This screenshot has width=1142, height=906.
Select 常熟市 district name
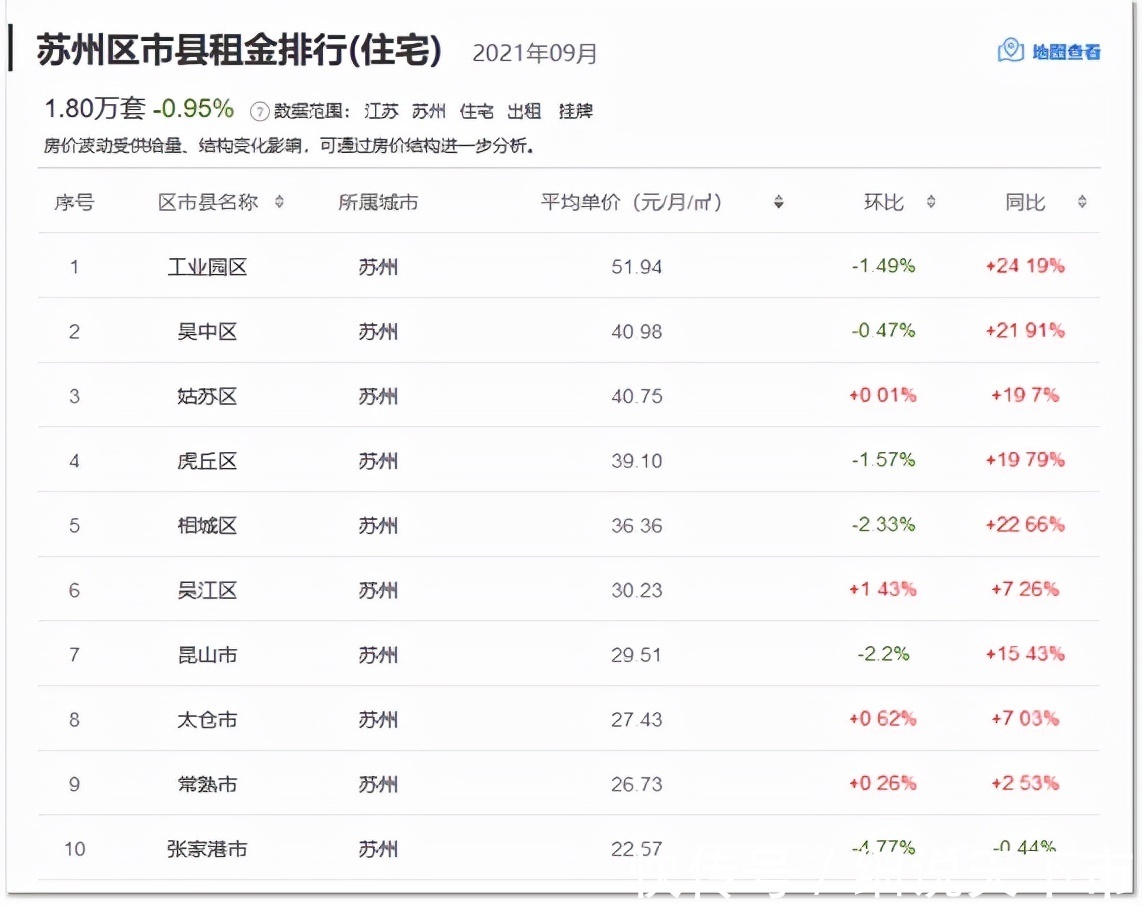click(x=208, y=784)
